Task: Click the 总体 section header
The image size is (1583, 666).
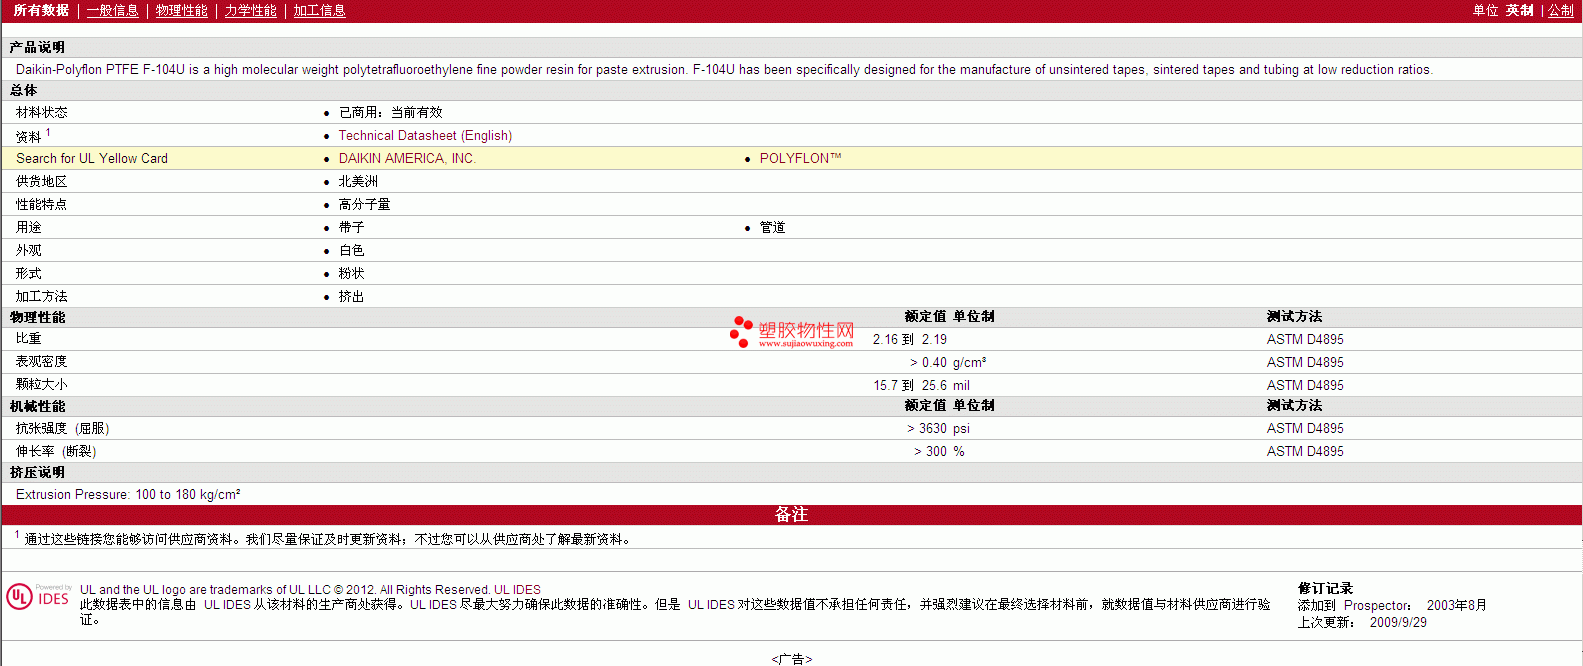Action: [24, 90]
